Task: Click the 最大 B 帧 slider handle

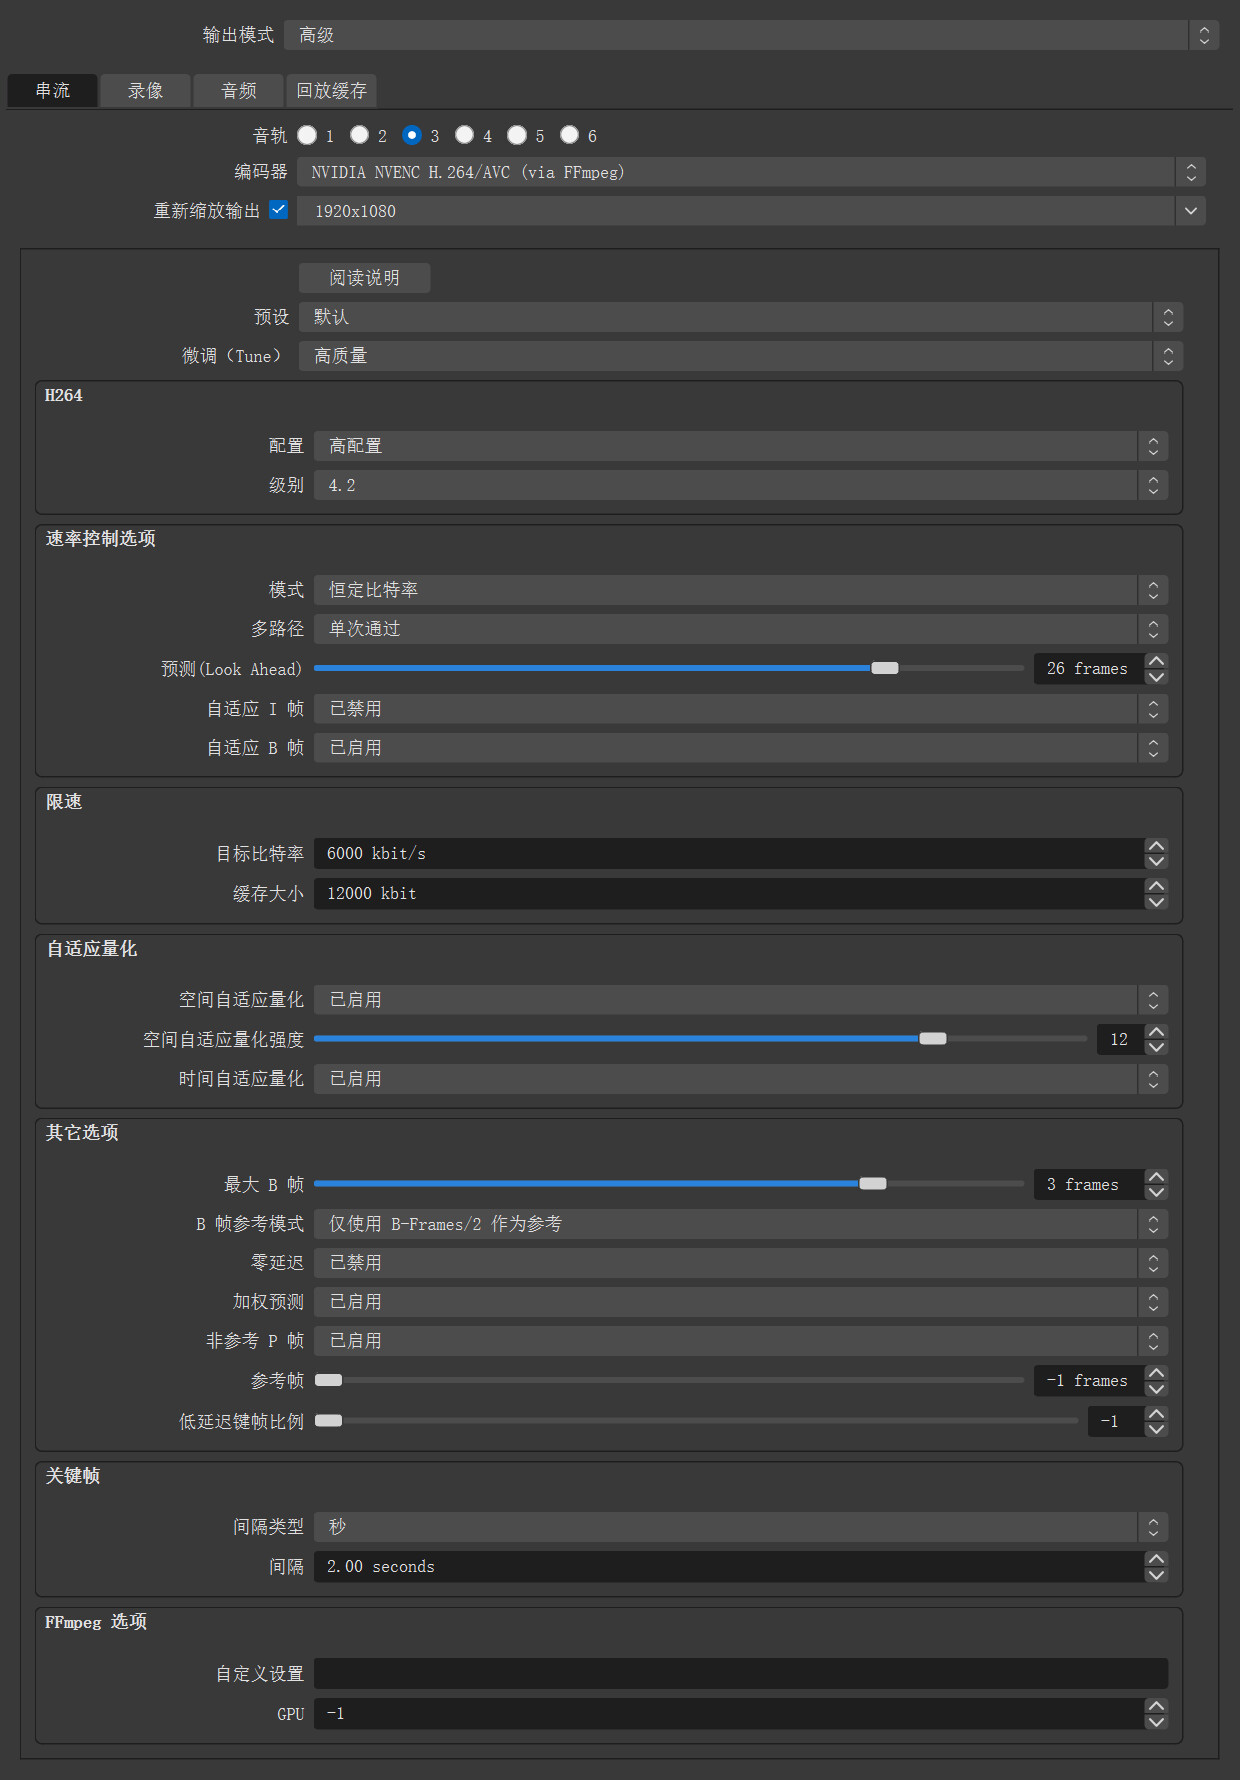Action: coord(873,1183)
